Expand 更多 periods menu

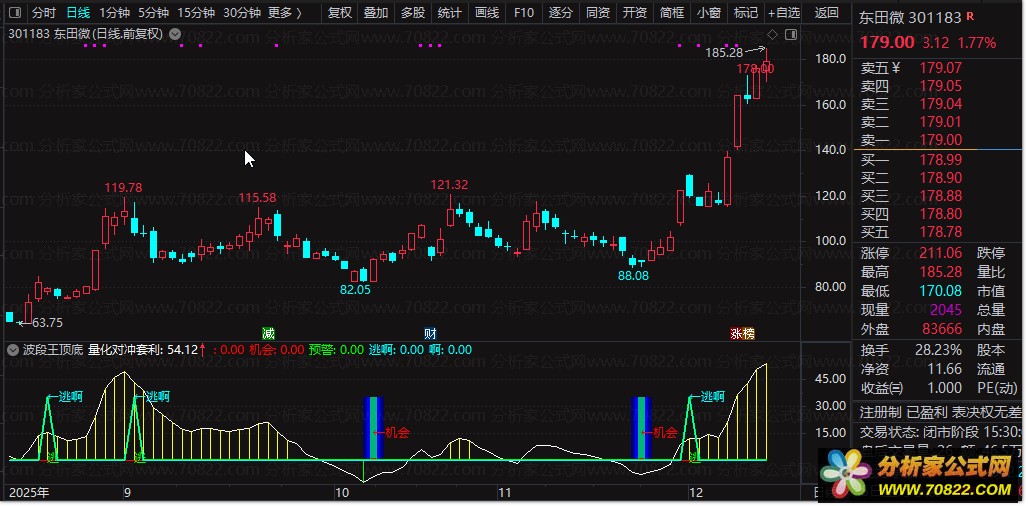[285, 12]
